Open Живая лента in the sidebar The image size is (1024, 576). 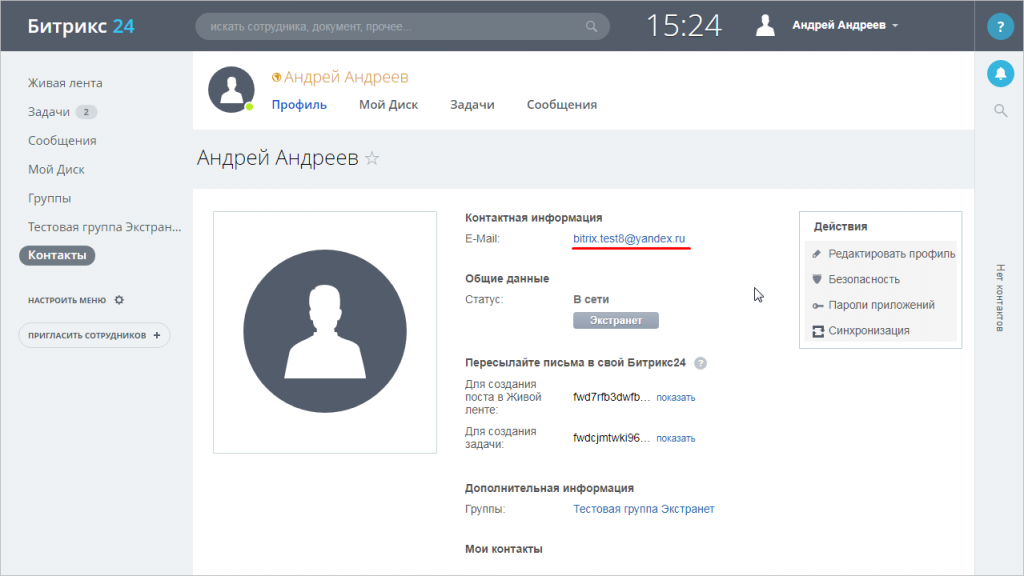click(x=65, y=83)
